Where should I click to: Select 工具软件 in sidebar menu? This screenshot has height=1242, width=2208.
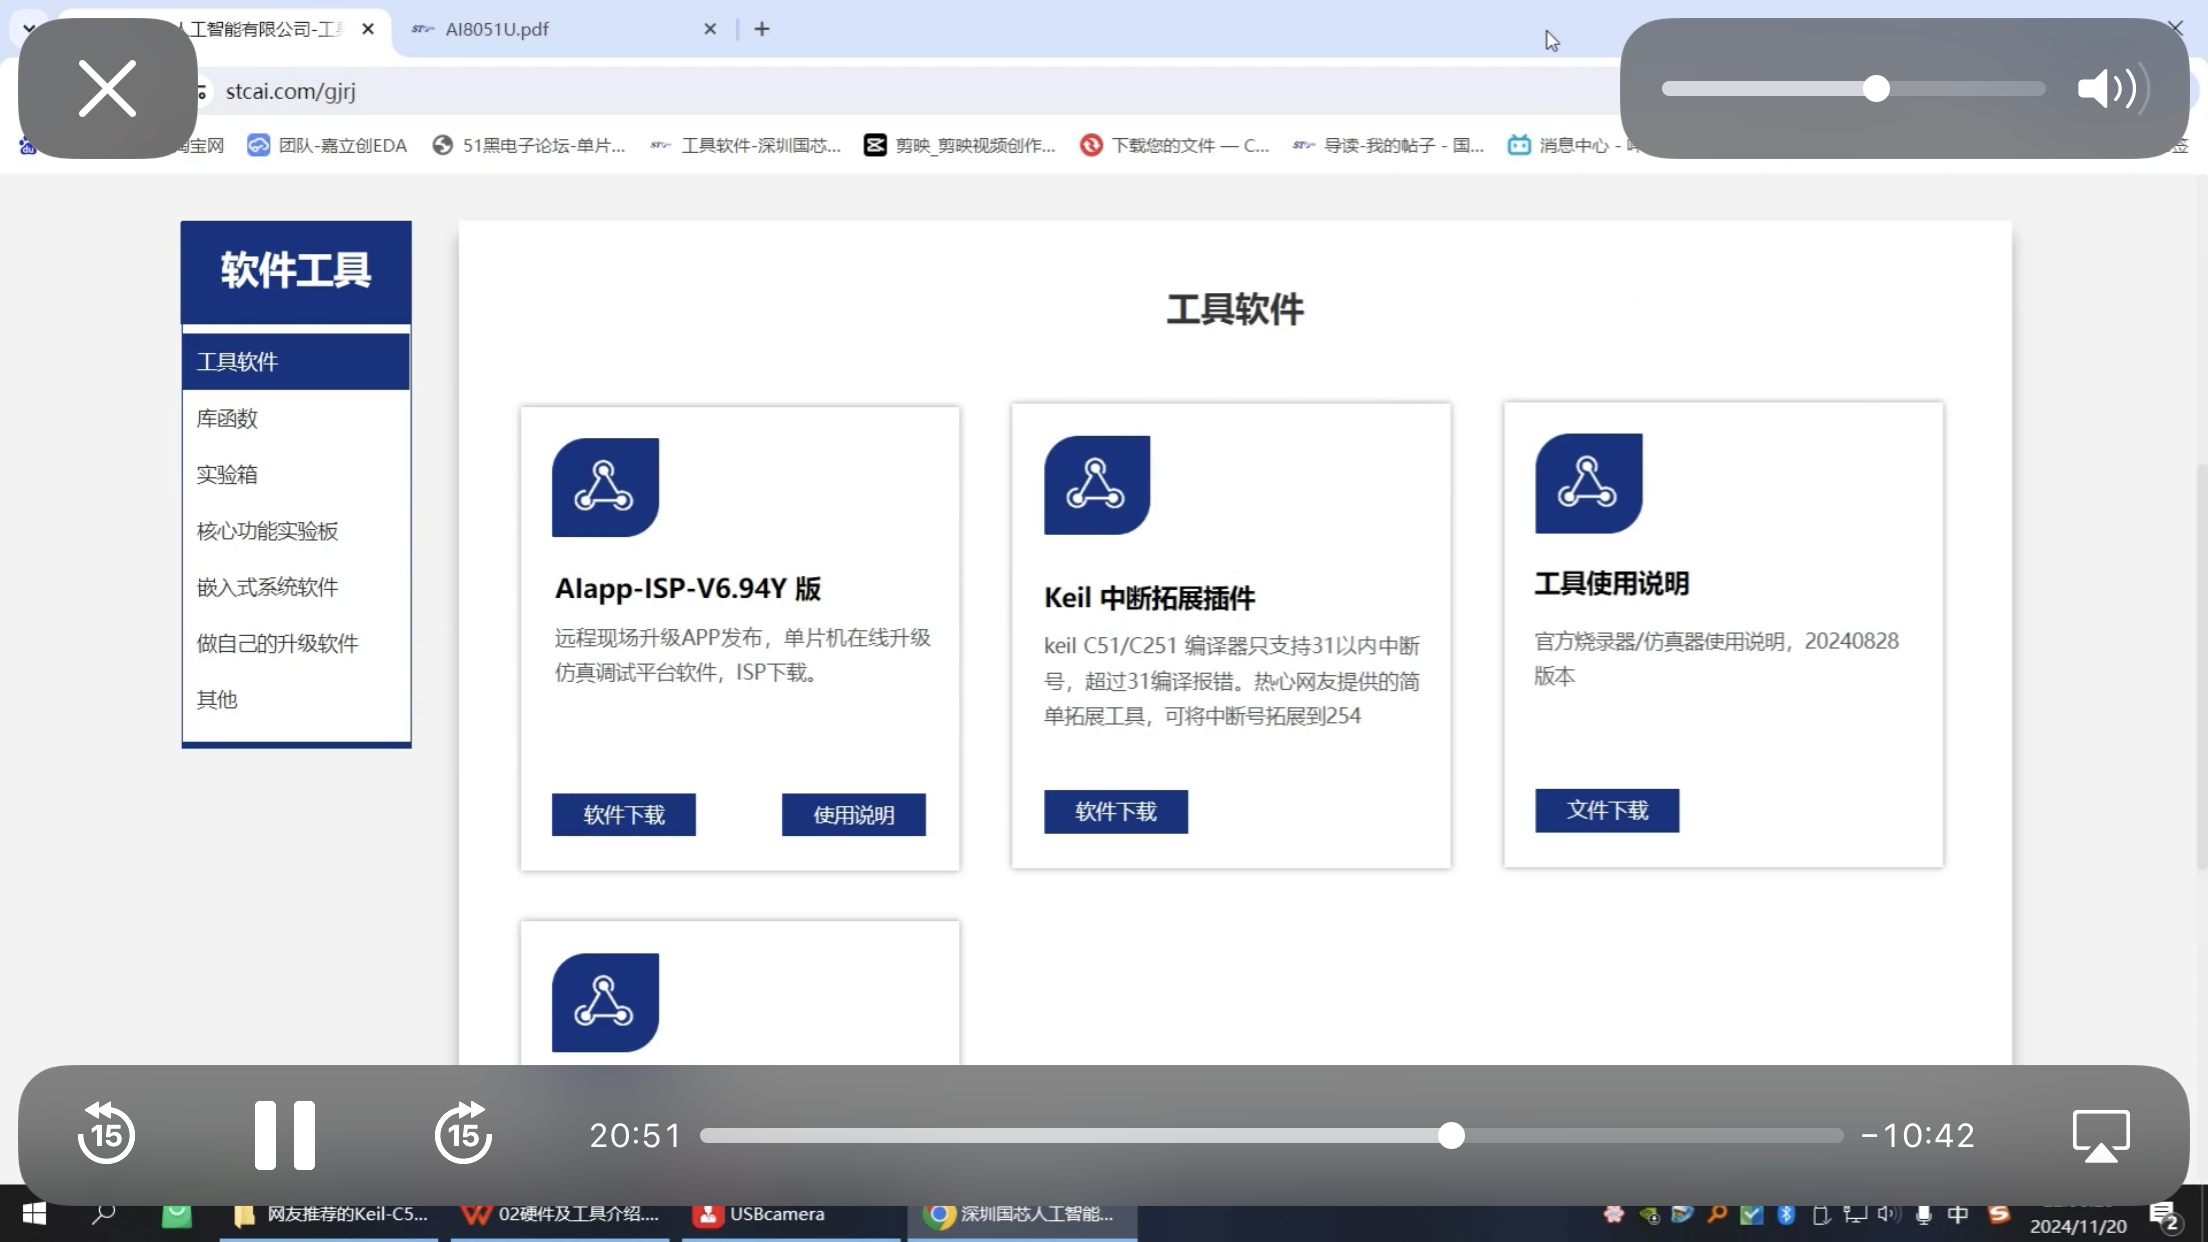point(296,362)
